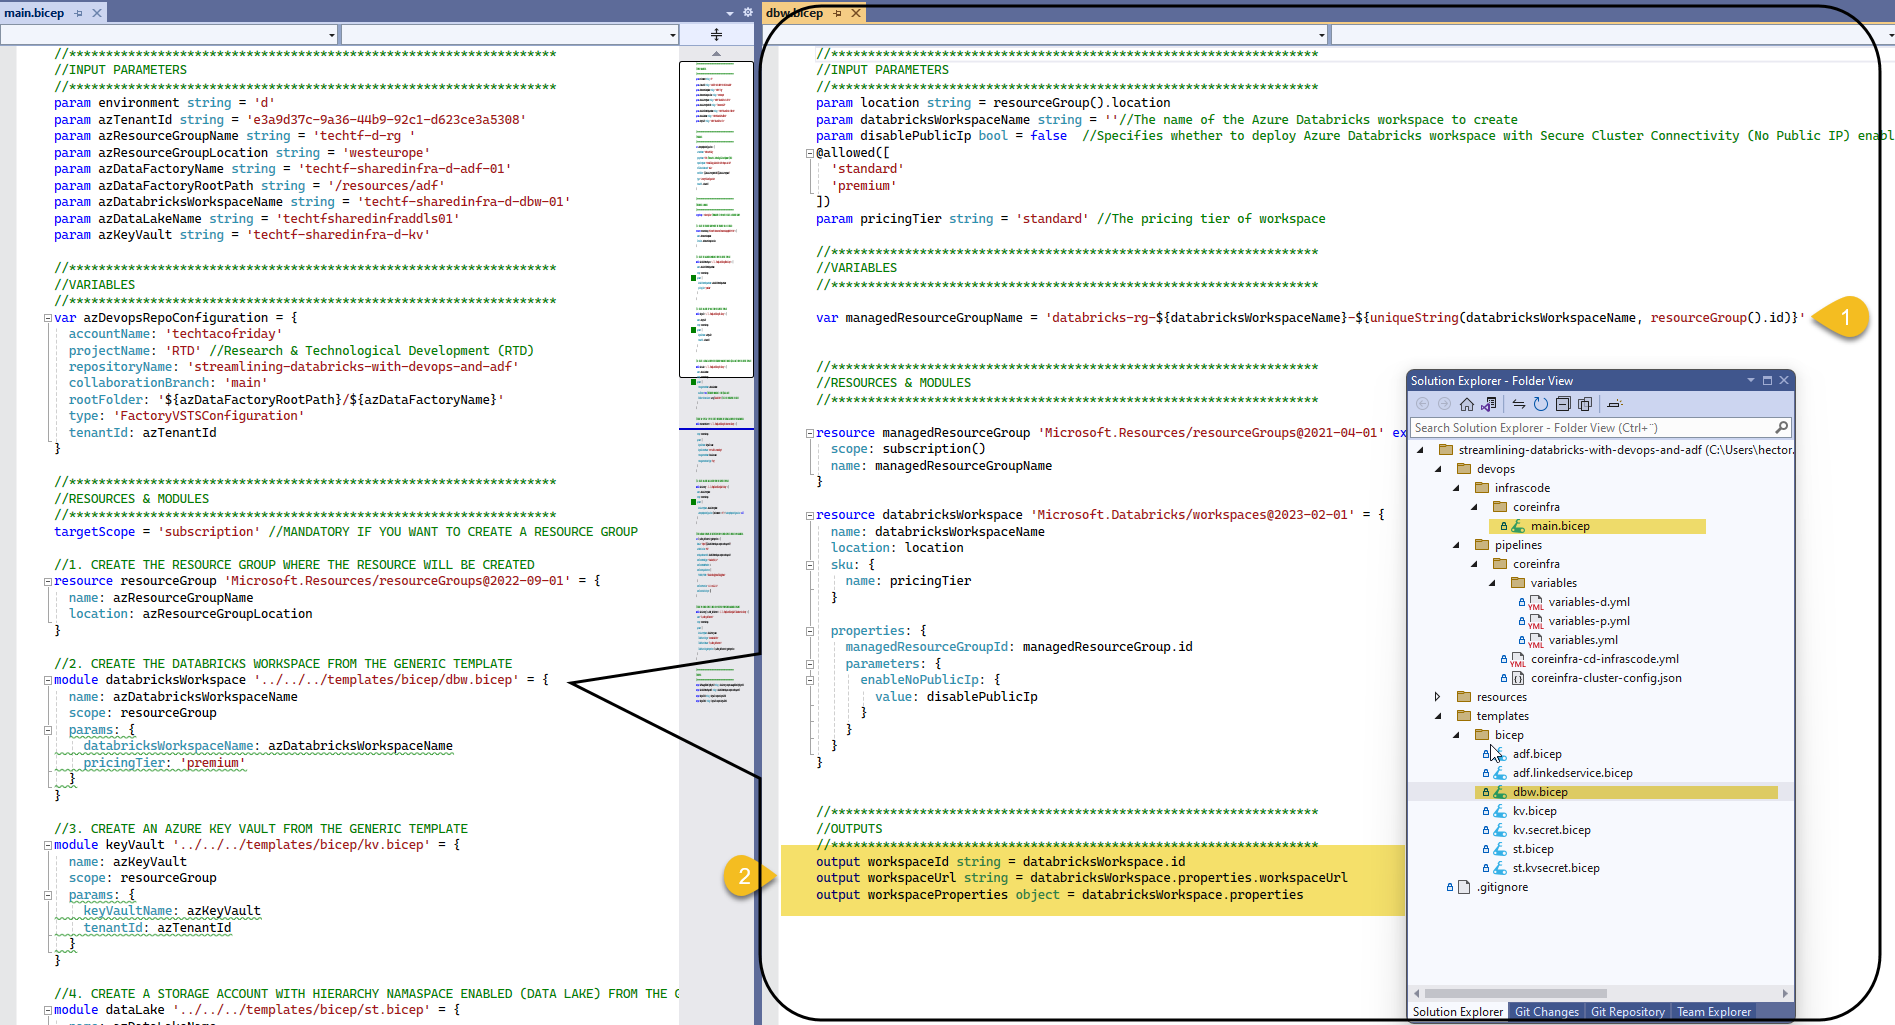This screenshot has height=1025, width=1895.
Task: Click the Show All Files icon
Action: (x=1585, y=404)
